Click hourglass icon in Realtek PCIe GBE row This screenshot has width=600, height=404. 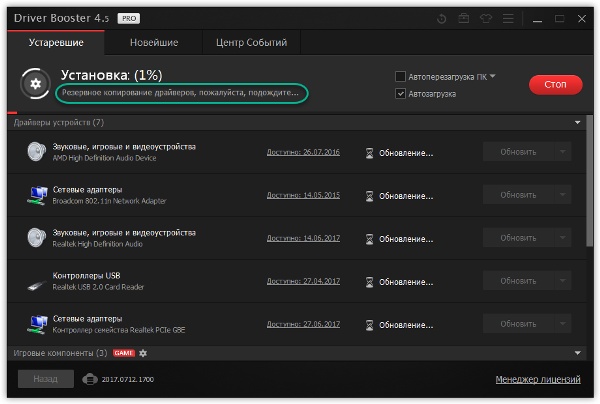point(369,325)
